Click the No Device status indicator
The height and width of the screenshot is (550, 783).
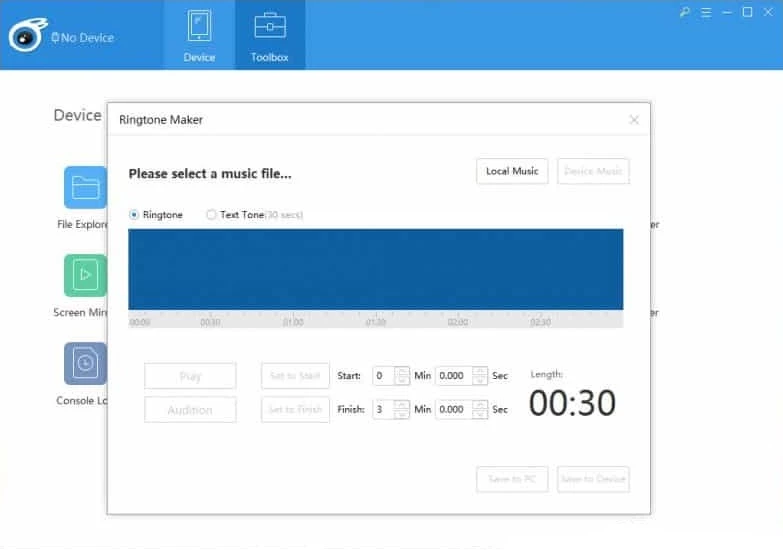tap(82, 38)
